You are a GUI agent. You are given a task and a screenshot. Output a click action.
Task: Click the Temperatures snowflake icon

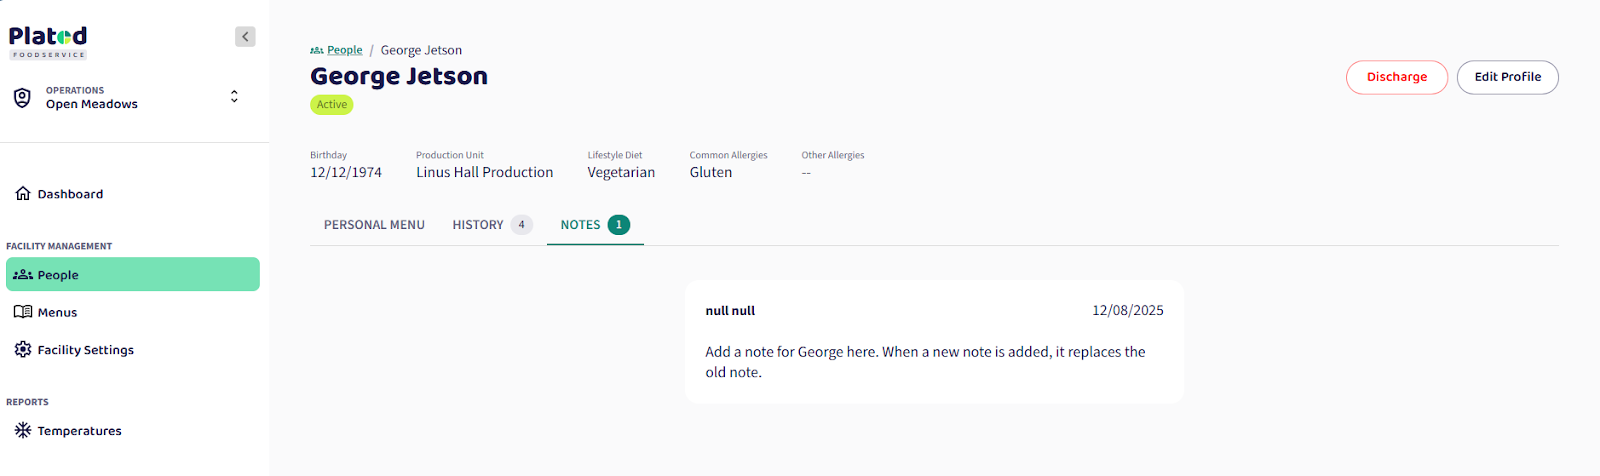pyautogui.click(x=23, y=431)
